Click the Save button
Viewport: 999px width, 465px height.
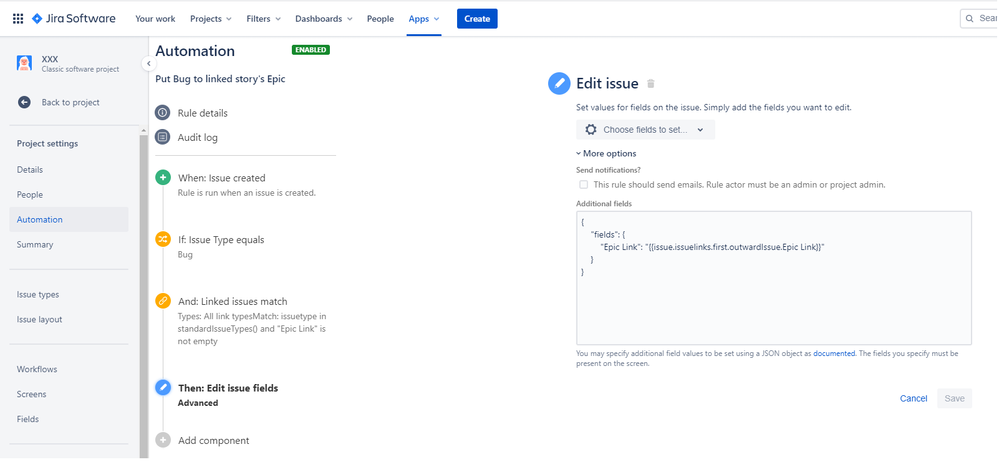[954, 398]
